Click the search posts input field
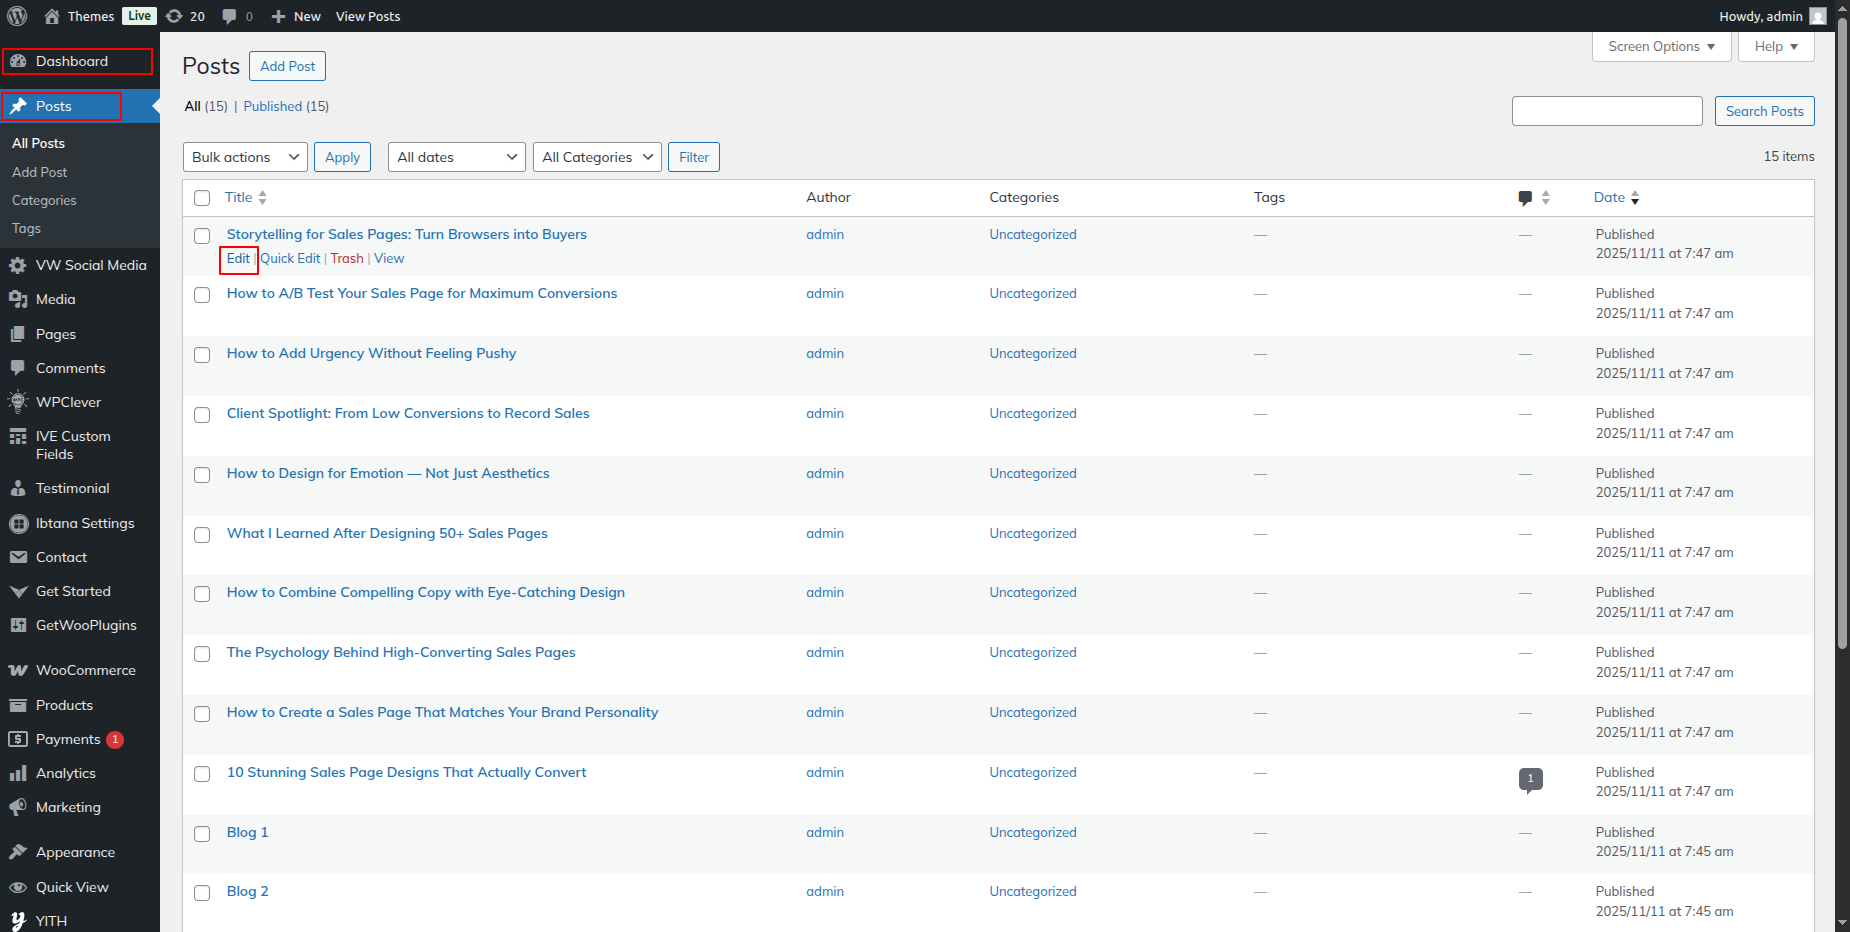 pos(1606,111)
